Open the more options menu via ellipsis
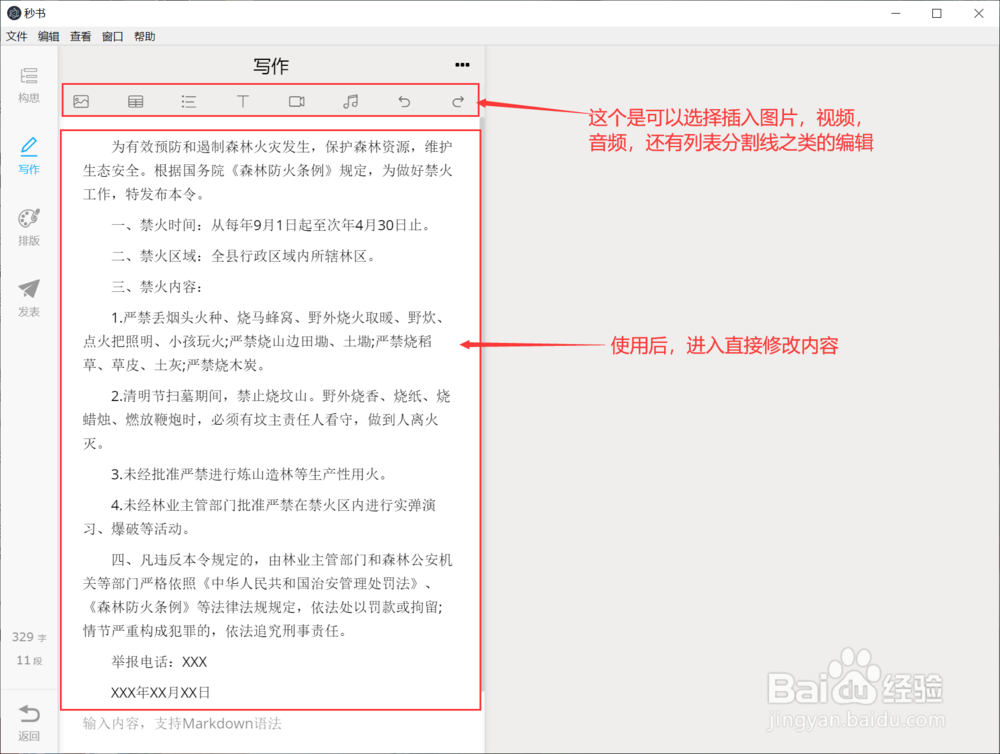 point(462,64)
